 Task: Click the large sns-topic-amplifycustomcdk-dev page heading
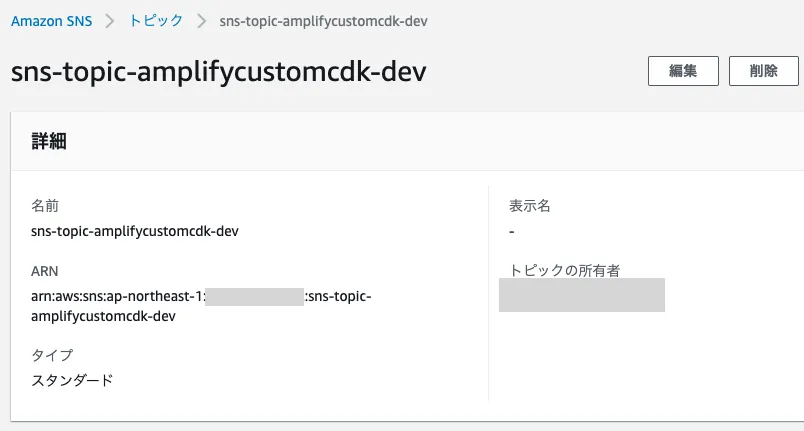[218, 72]
